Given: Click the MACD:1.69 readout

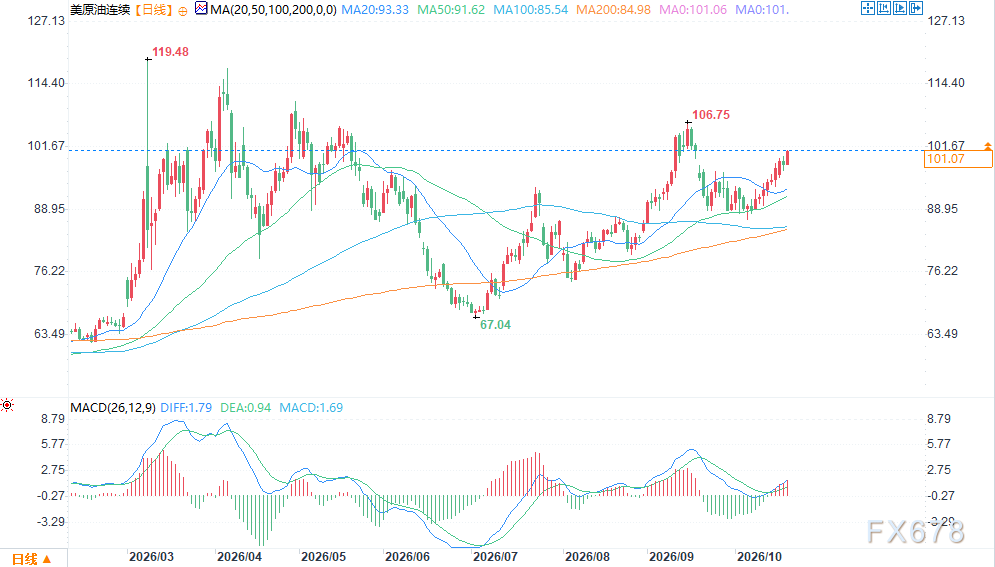Looking at the screenshot, I should tap(311, 408).
